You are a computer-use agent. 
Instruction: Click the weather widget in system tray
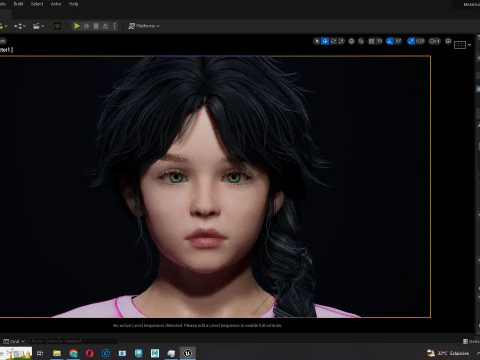pos(448,353)
